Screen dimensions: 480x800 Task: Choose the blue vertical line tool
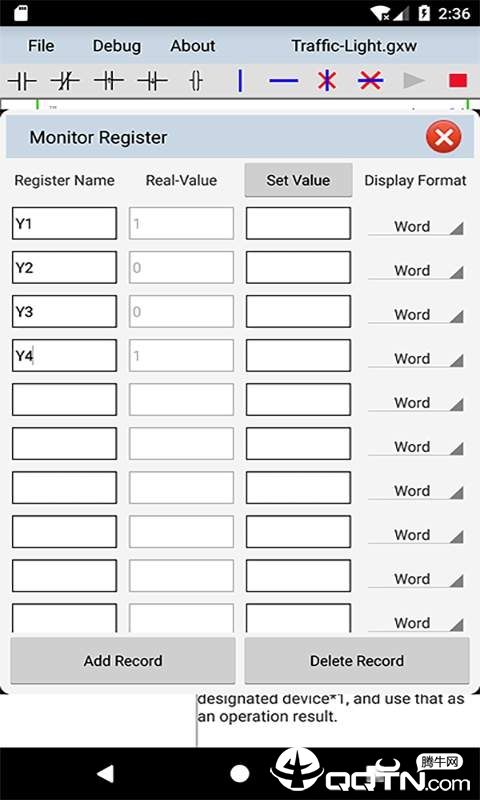point(240,81)
